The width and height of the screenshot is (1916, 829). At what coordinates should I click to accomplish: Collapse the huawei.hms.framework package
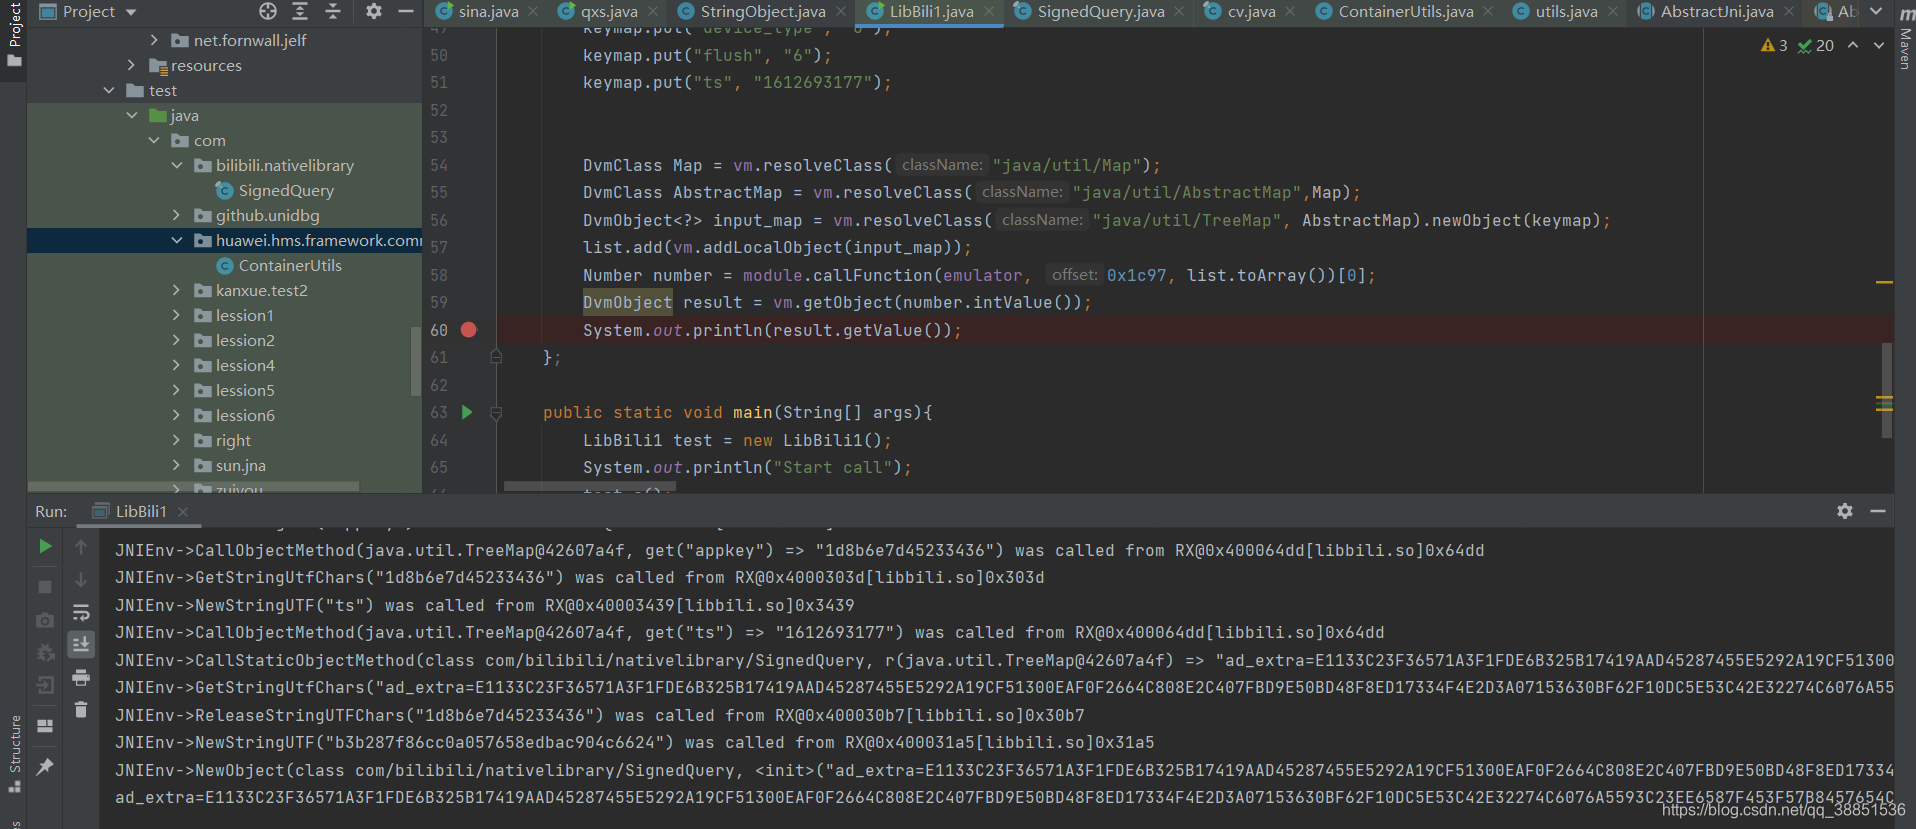click(x=177, y=240)
